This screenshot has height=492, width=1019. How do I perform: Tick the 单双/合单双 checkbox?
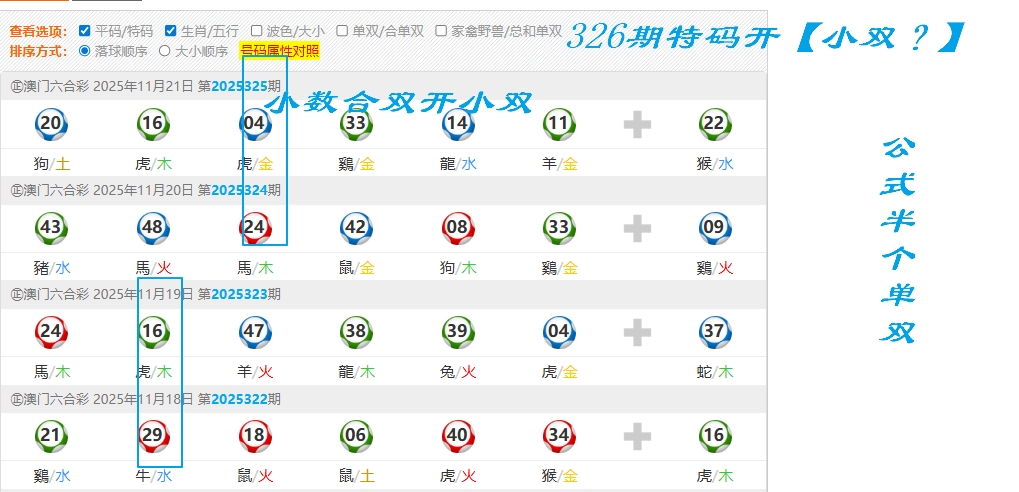point(343,31)
